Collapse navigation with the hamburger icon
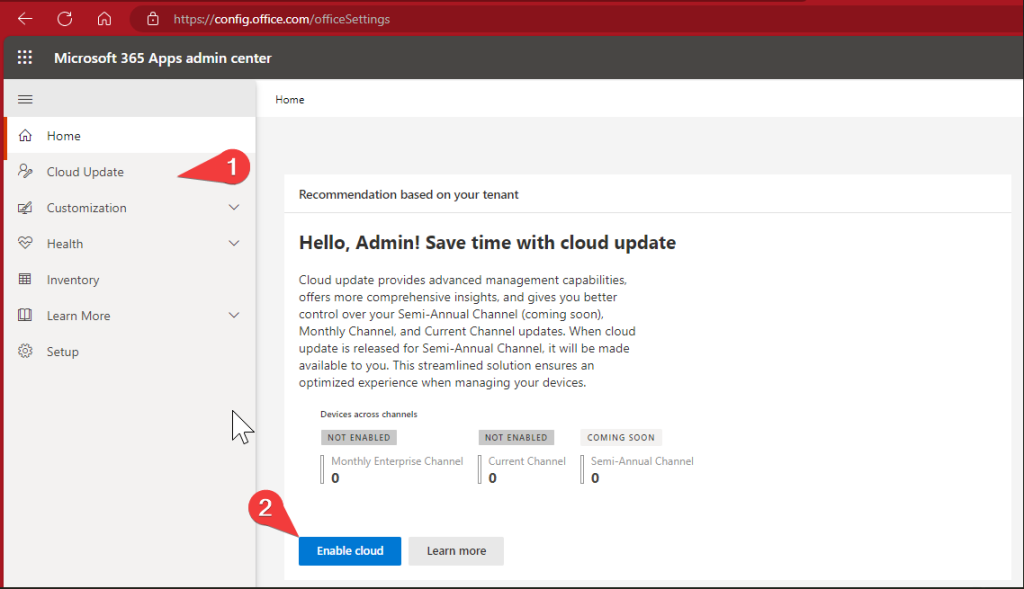1024x589 pixels. [25, 99]
